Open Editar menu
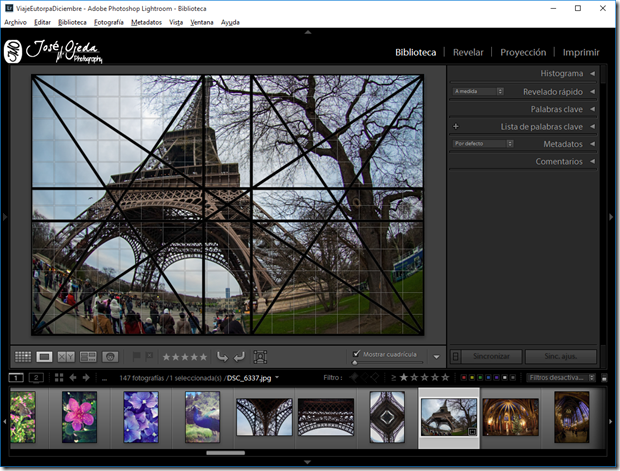This screenshot has height=471, width=620. [x=42, y=22]
